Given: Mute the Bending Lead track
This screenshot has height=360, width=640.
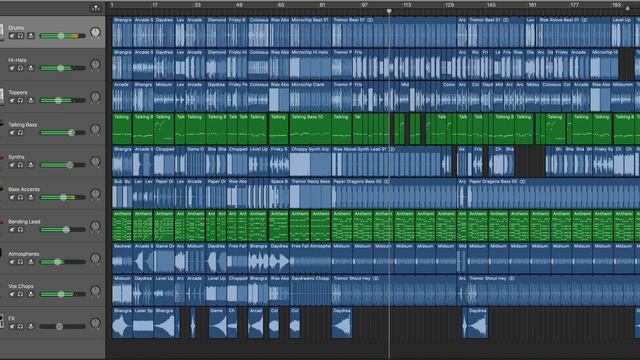Looking at the screenshot, I should point(12,229).
